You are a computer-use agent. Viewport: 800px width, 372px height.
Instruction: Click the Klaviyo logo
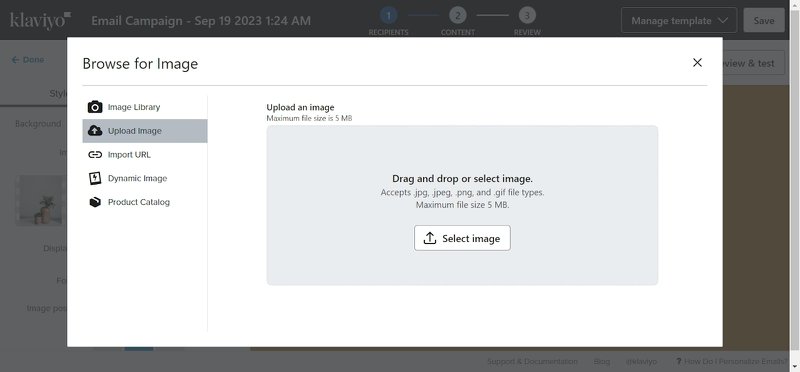pyautogui.click(x=40, y=20)
